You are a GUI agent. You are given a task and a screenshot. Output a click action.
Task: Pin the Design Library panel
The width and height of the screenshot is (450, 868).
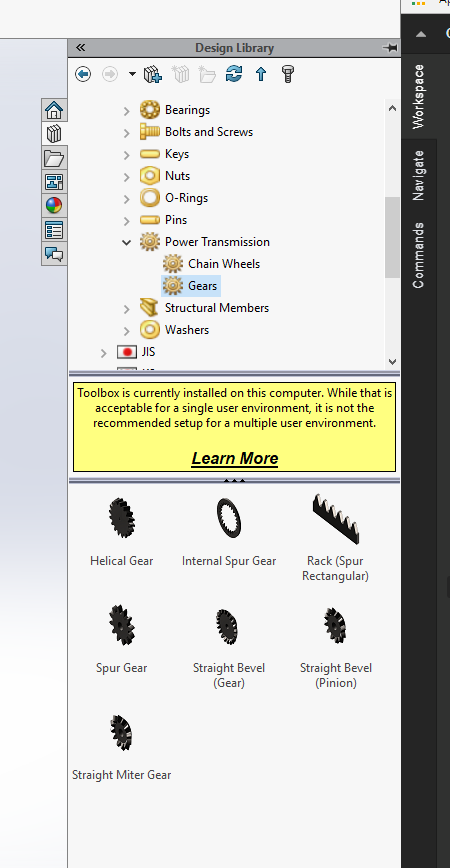[x=390, y=48]
